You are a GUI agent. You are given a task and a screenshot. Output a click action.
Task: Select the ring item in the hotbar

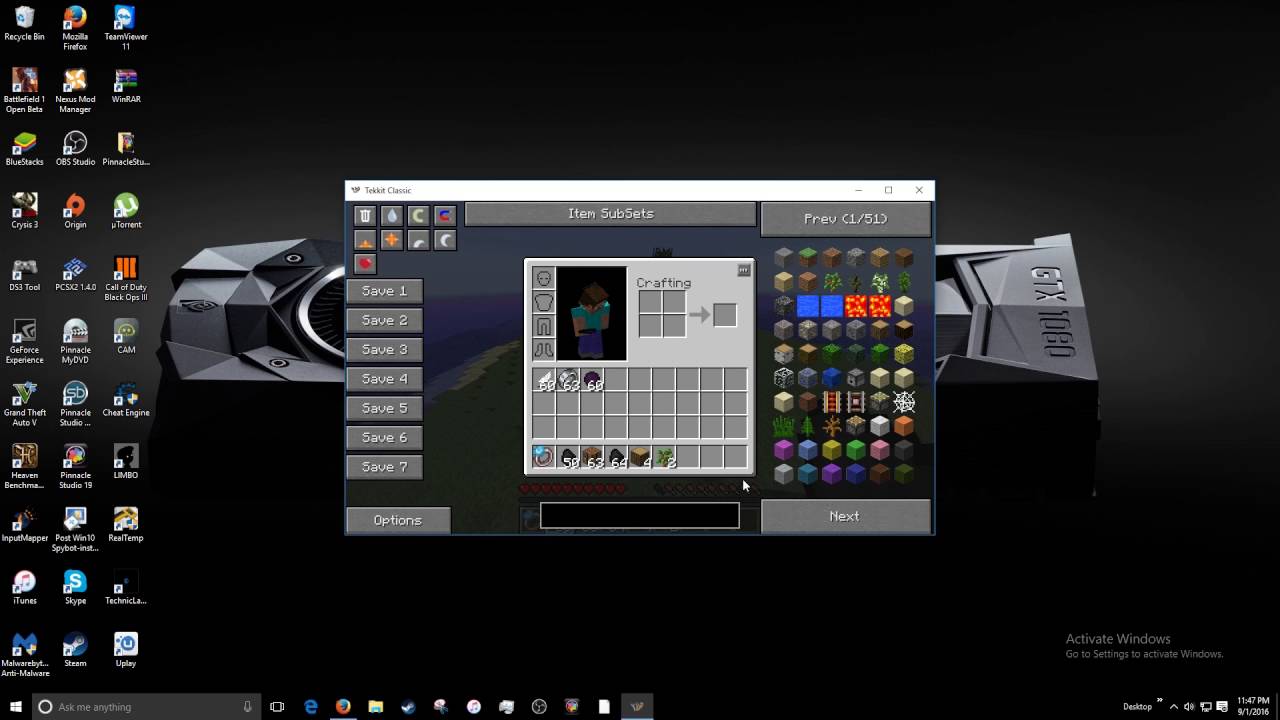pyautogui.click(x=544, y=457)
